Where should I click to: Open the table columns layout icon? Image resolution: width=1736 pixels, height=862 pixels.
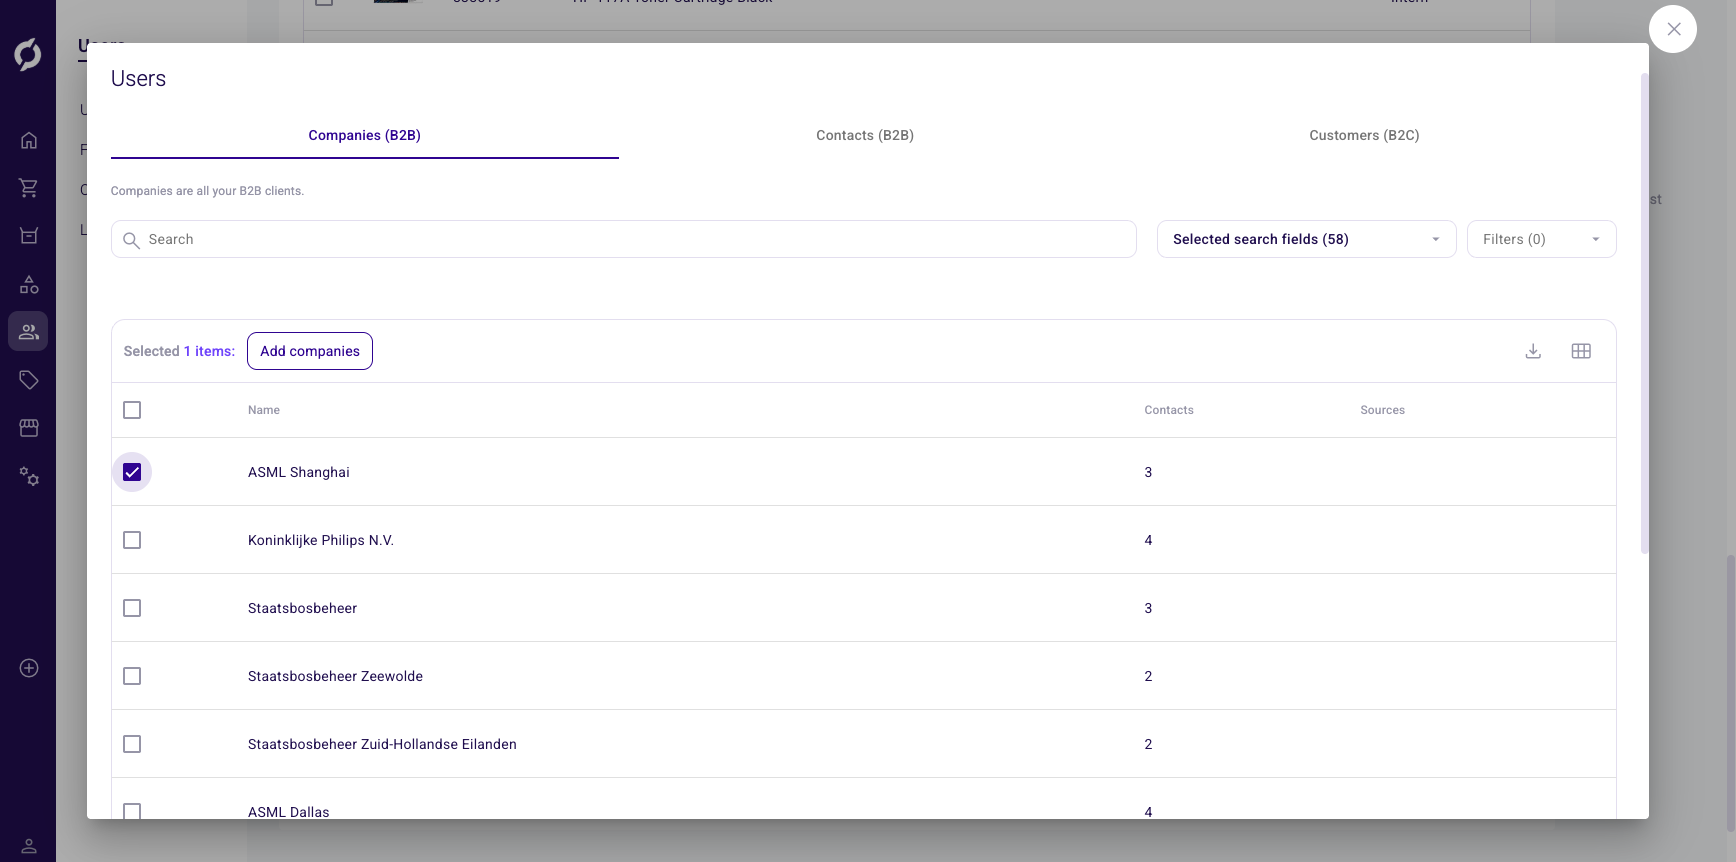point(1581,351)
